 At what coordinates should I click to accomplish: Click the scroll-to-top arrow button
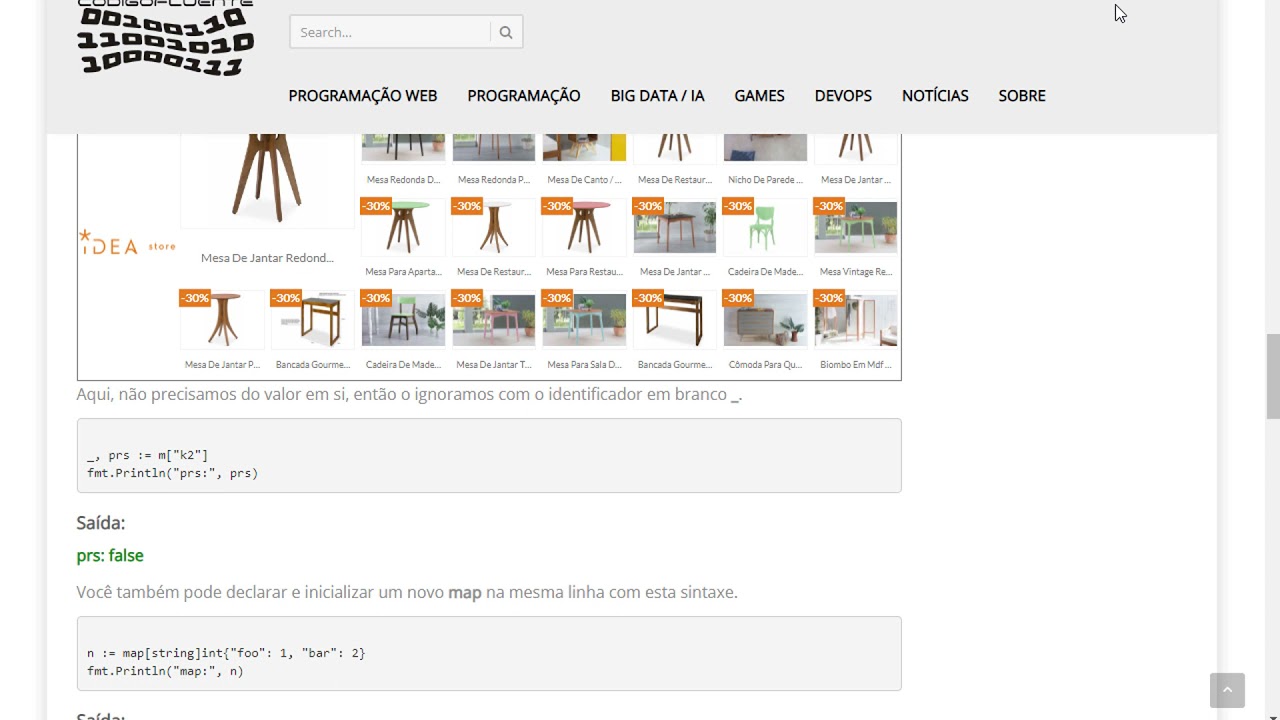[1227, 690]
